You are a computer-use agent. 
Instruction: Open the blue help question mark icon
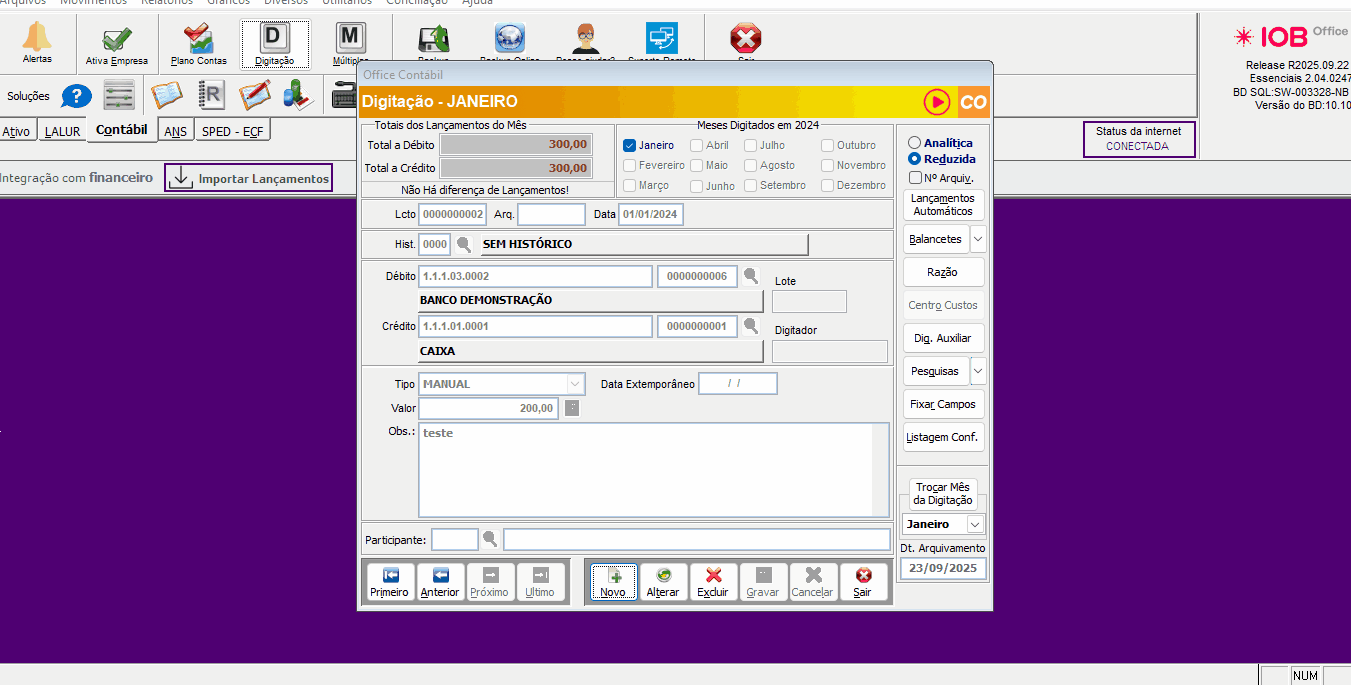click(x=77, y=96)
